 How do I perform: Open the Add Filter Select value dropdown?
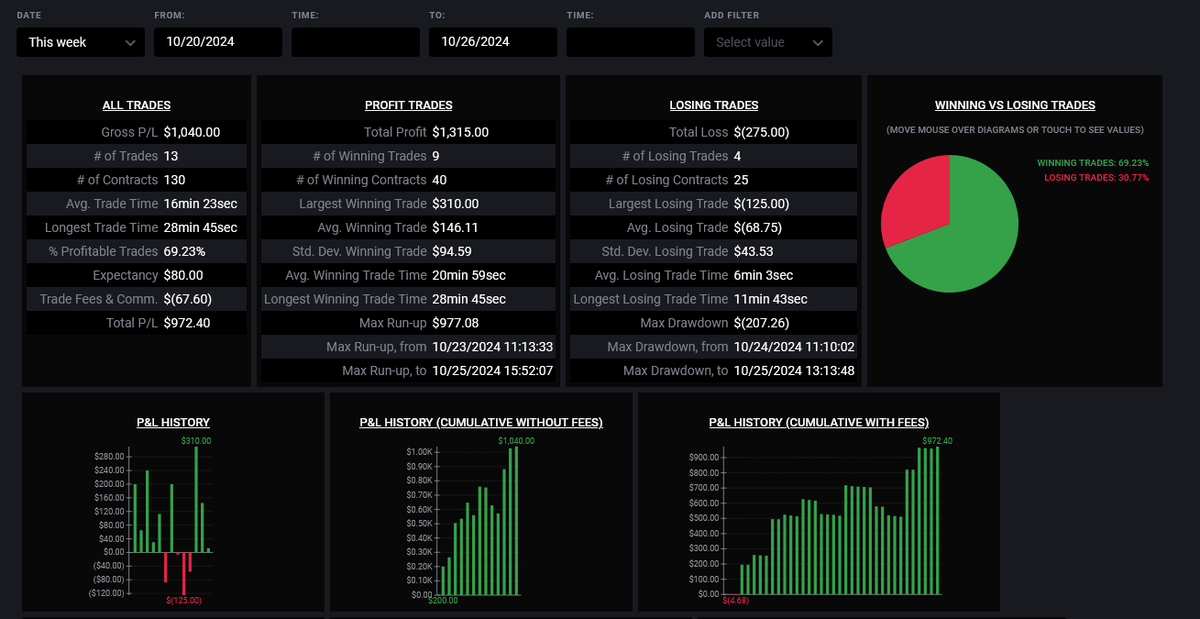768,42
